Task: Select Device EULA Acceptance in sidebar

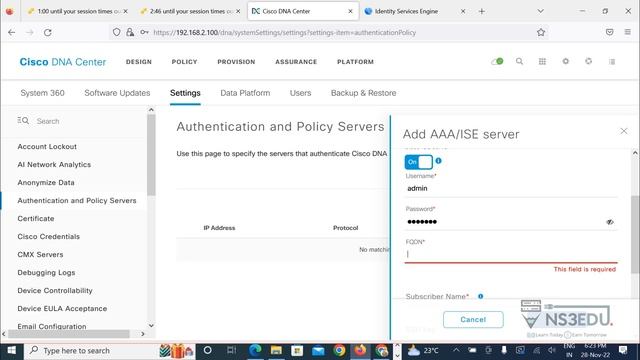Action: point(62,308)
